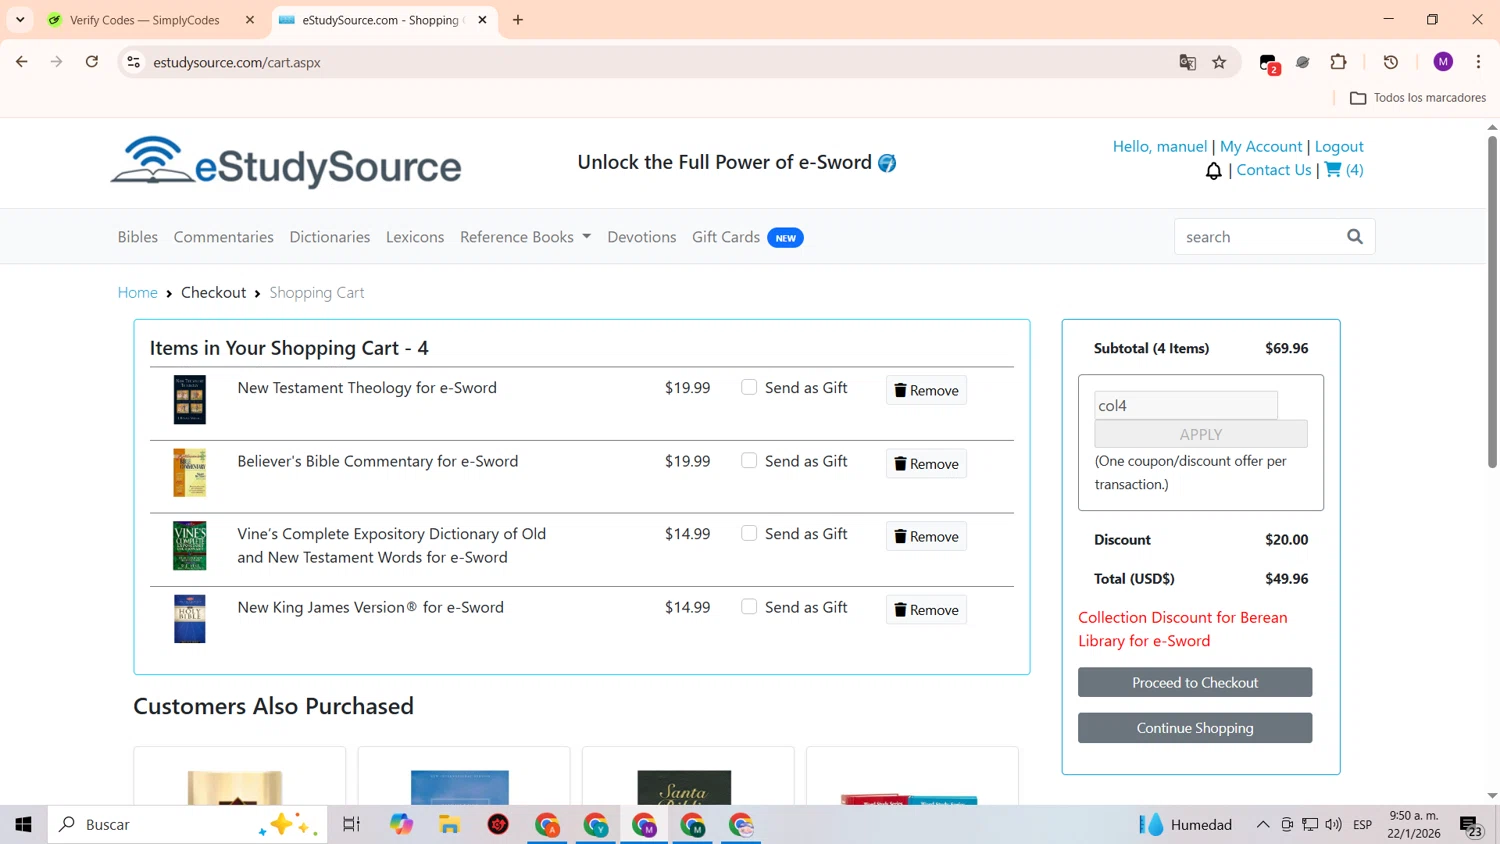Open My Account link

tap(1261, 146)
